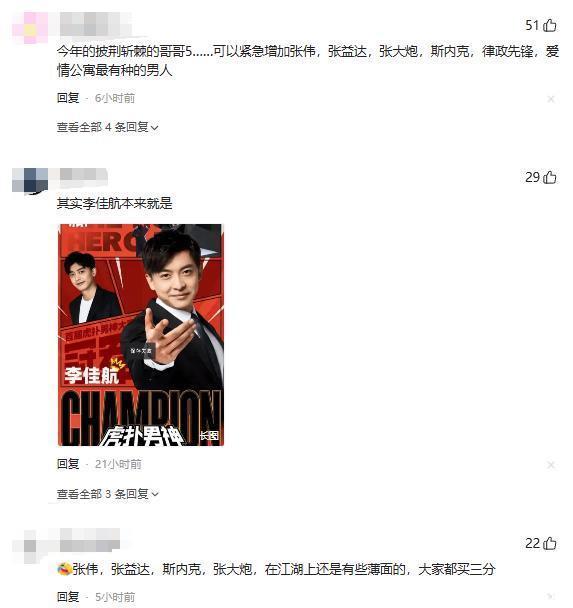Like the comment with 22 likes
Screen dimensions: 573x608
pyautogui.click(x=550, y=544)
